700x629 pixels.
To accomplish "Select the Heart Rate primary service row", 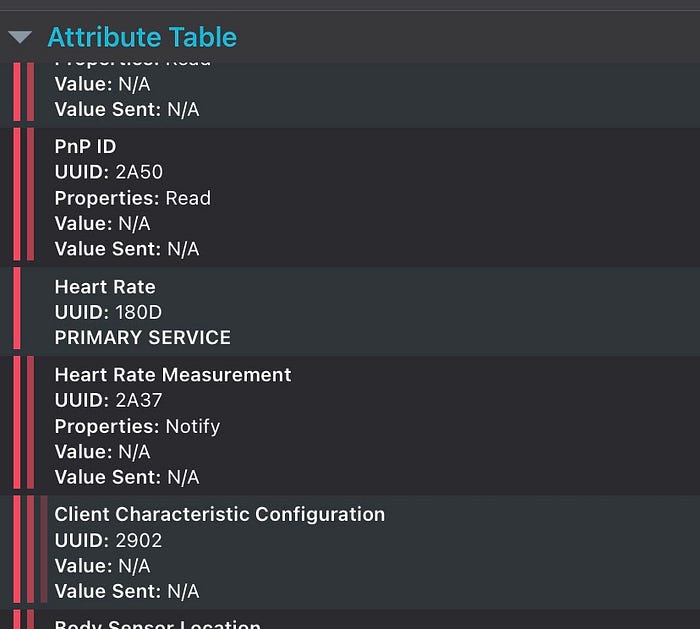I will (x=350, y=312).
